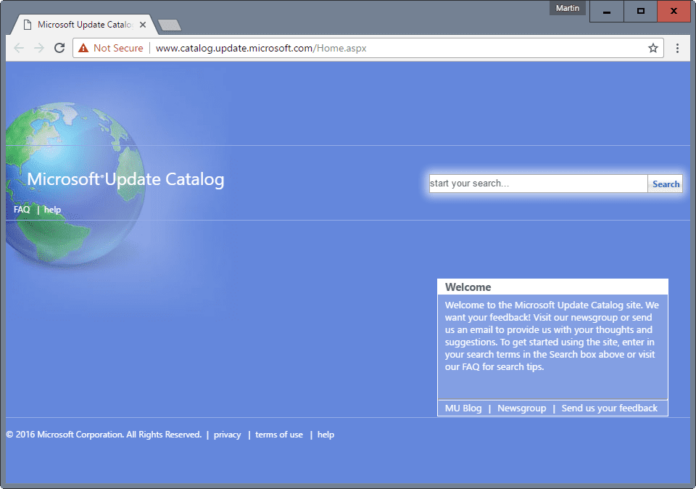The width and height of the screenshot is (696, 489).
Task: Open the terms of use link
Action: click(x=279, y=435)
